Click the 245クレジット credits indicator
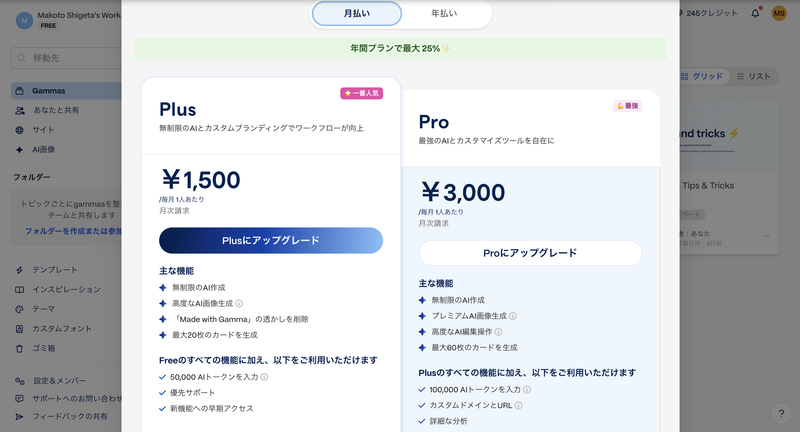 708,13
